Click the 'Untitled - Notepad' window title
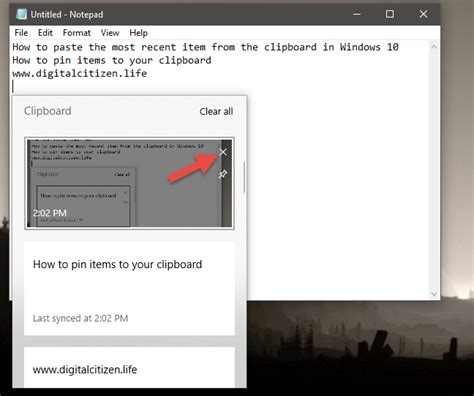Screen dimensions: 474x396 (x=67, y=14)
